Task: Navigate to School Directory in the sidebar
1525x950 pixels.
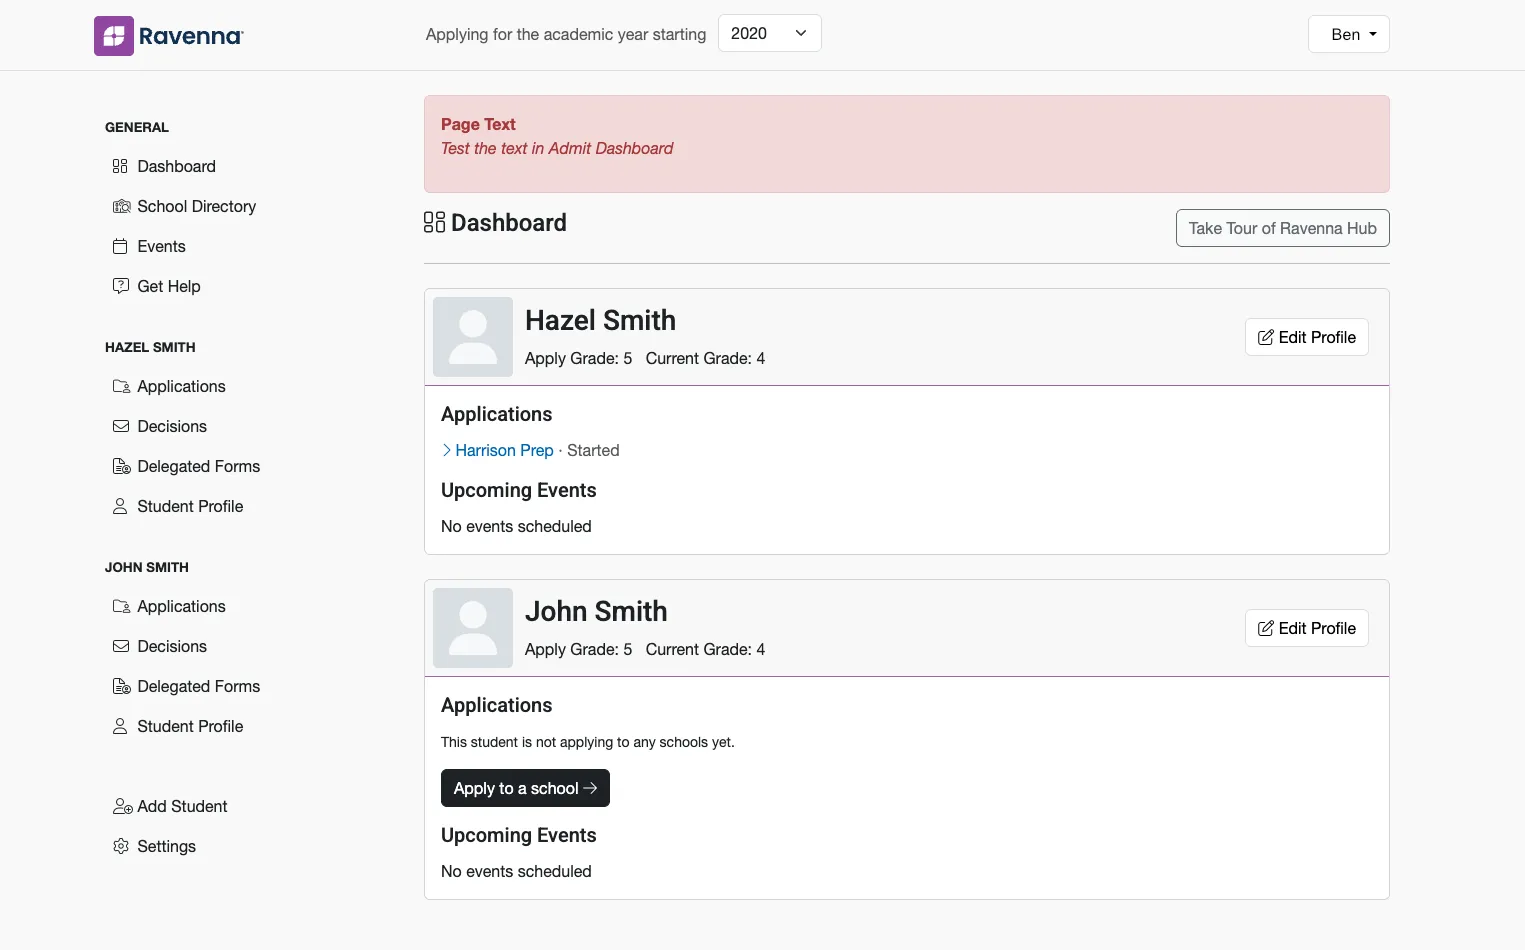Action: pos(196,206)
